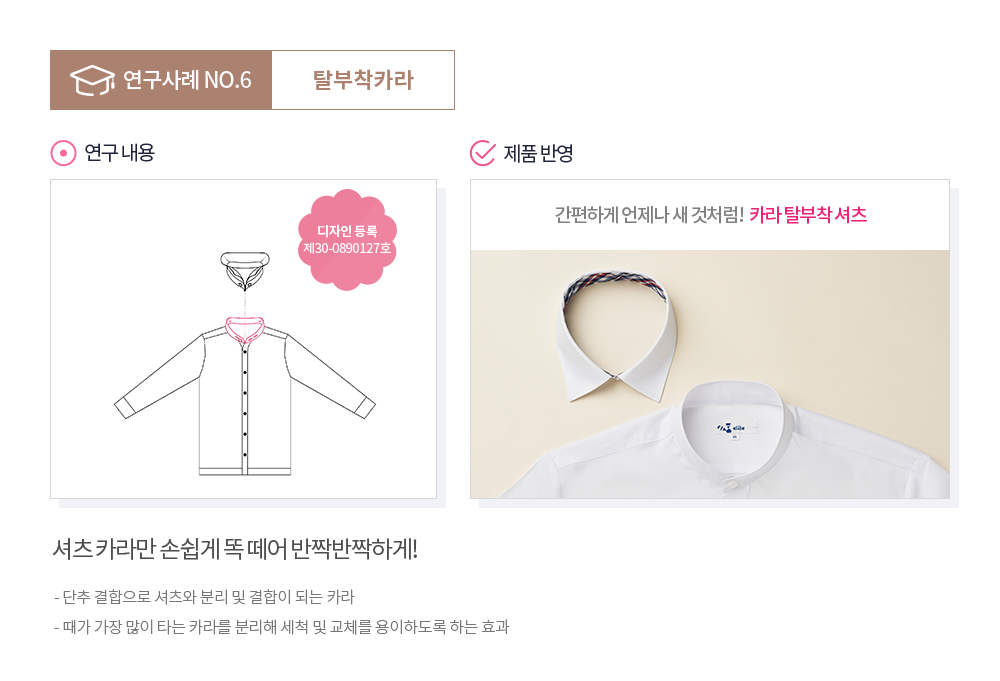Click the pink highlighted collar on shirt drawing
This screenshot has height=681, width=1000.
[x=245, y=329]
